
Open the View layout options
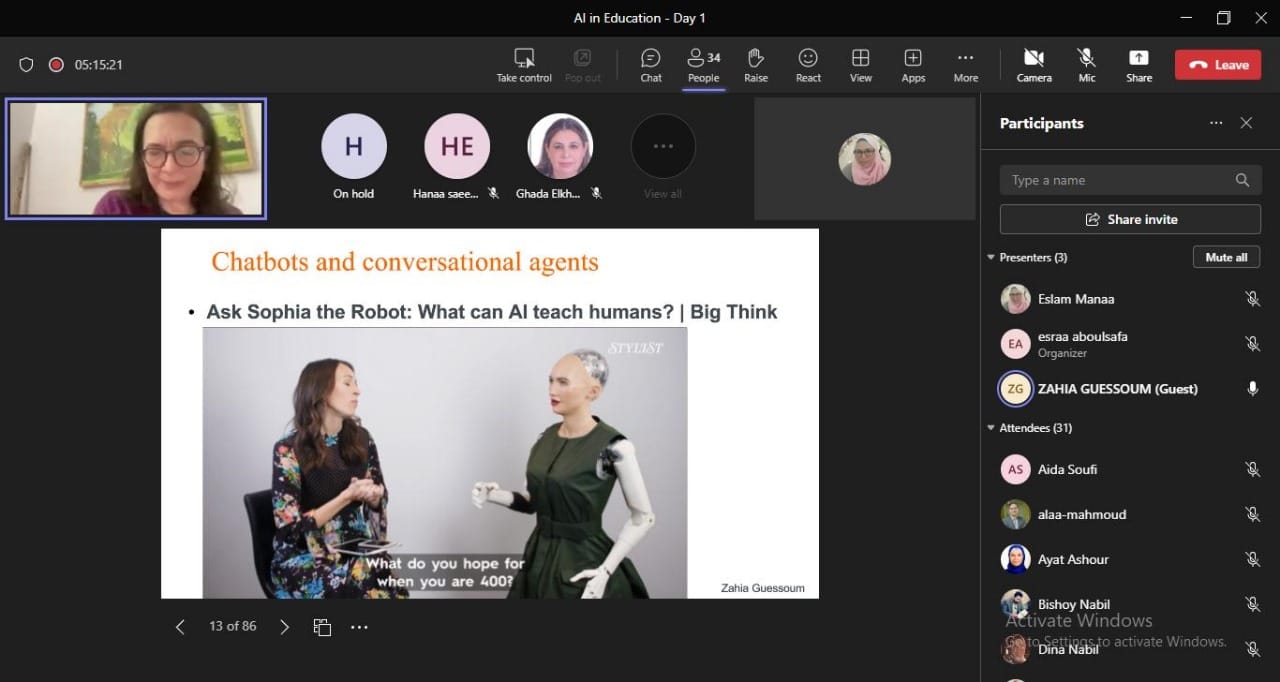coord(860,65)
